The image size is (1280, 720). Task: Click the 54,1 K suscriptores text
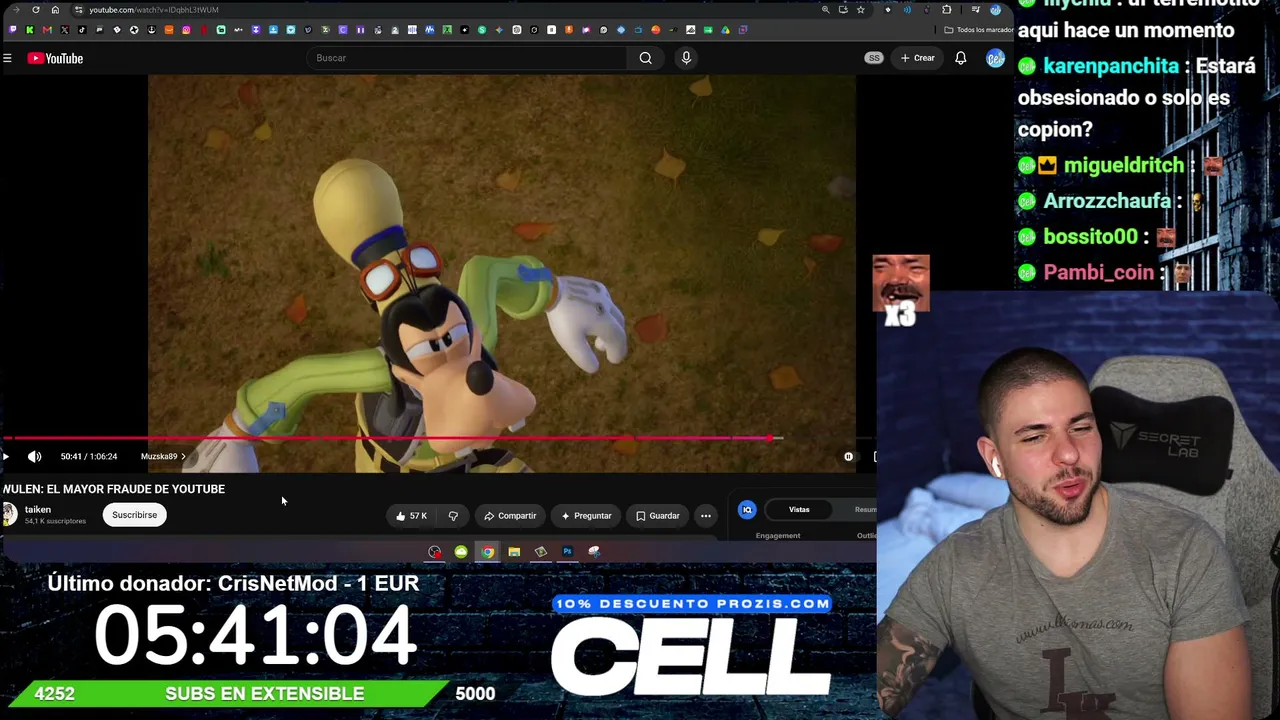(x=55, y=522)
